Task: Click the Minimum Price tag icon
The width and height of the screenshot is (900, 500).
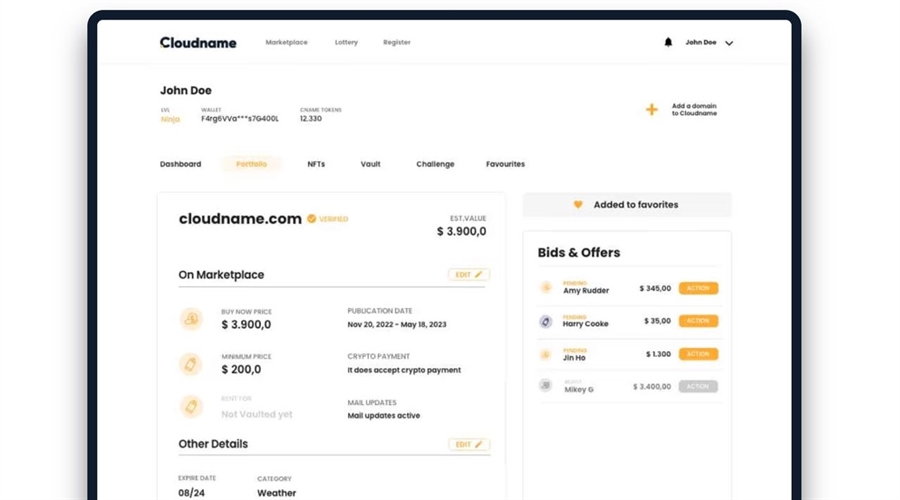Action: (190, 364)
